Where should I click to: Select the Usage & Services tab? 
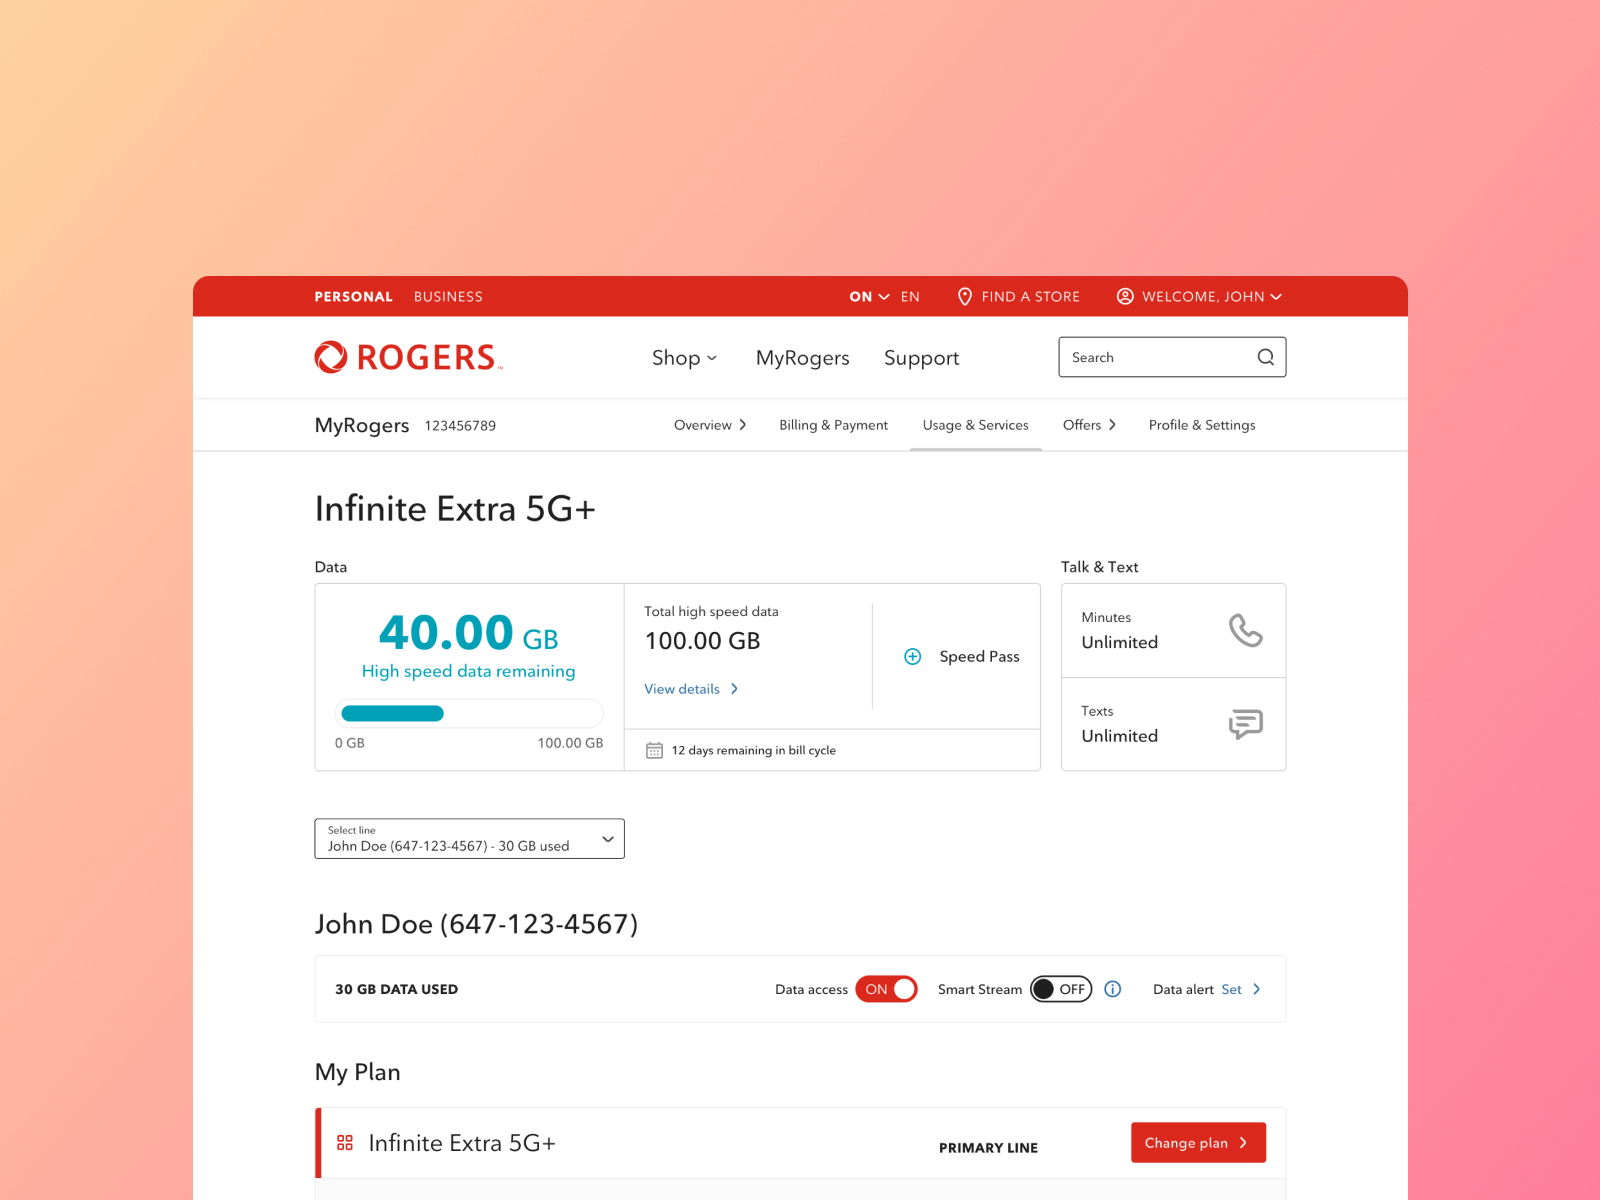coord(975,425)
